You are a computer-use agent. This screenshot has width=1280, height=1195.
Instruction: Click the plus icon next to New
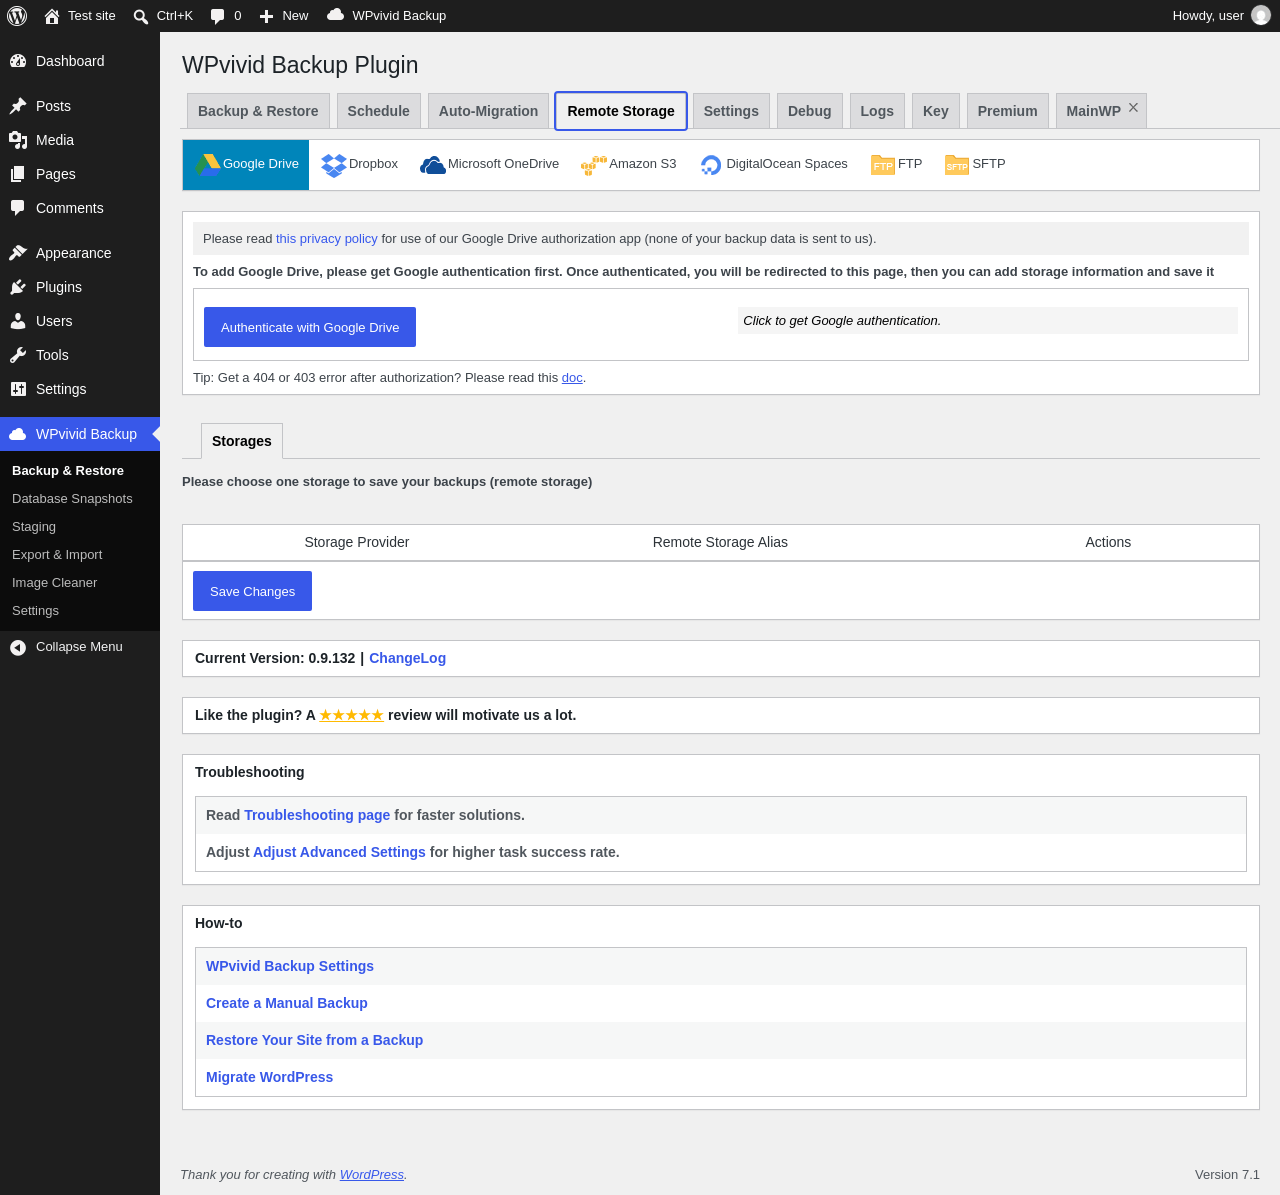pyautogui.click(x=266, y=16)
